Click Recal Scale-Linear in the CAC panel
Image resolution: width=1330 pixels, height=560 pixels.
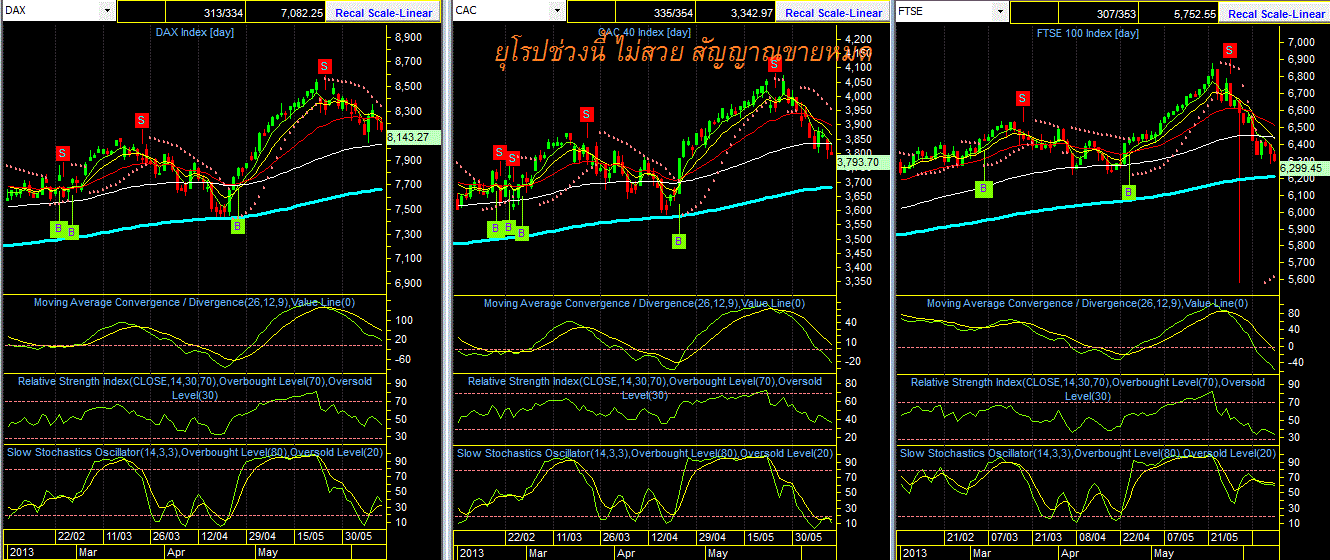834,12
